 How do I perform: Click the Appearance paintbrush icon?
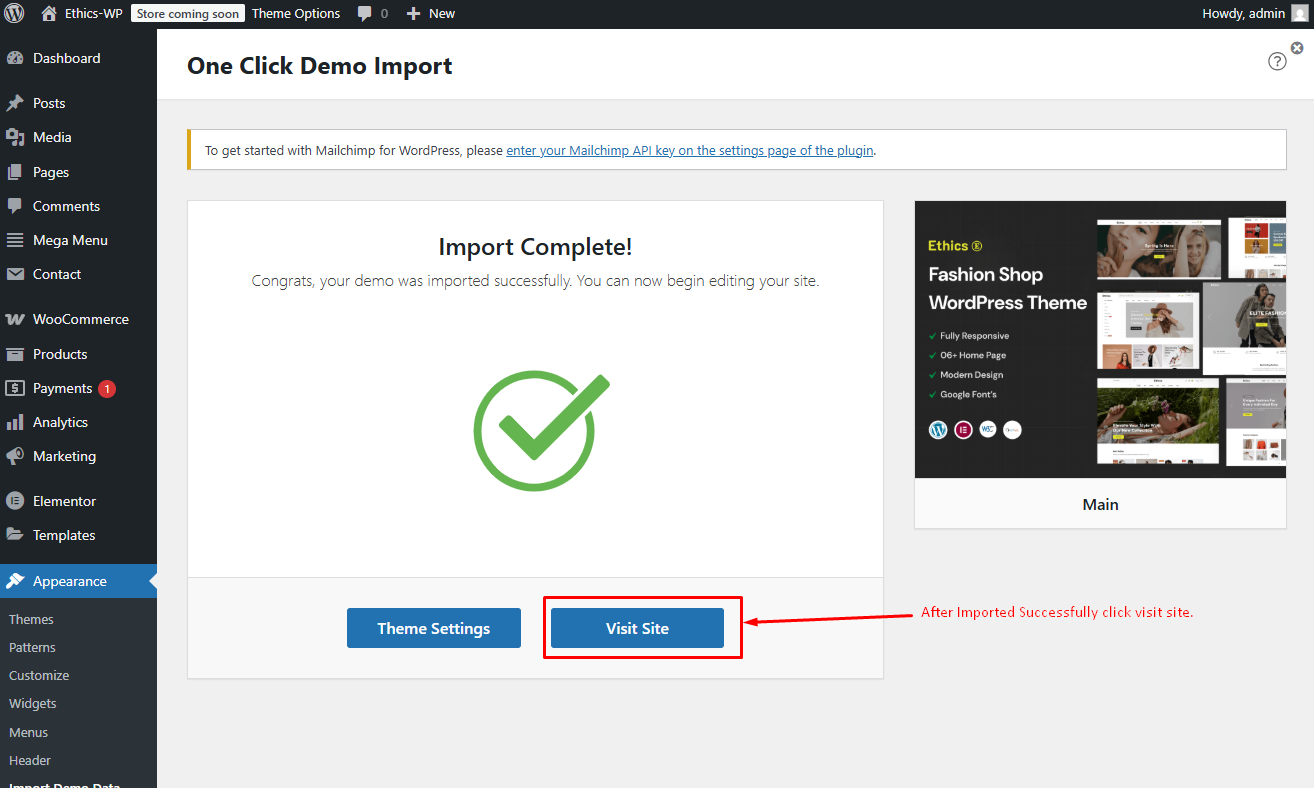15,581
